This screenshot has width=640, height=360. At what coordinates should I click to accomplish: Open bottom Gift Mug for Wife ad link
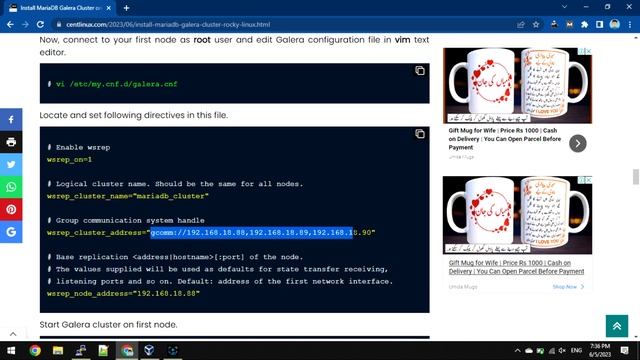point(516,267)
